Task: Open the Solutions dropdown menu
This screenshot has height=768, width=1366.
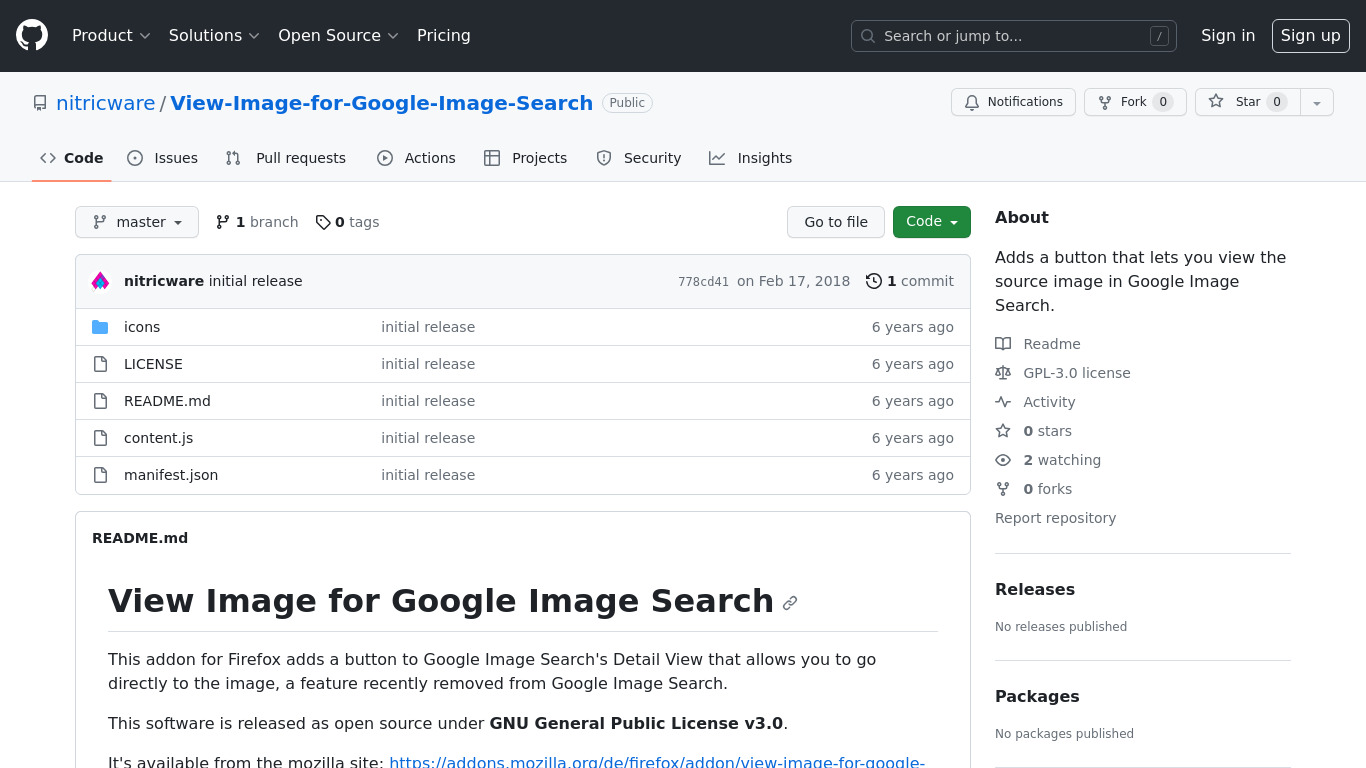Action: pos(214,35)
